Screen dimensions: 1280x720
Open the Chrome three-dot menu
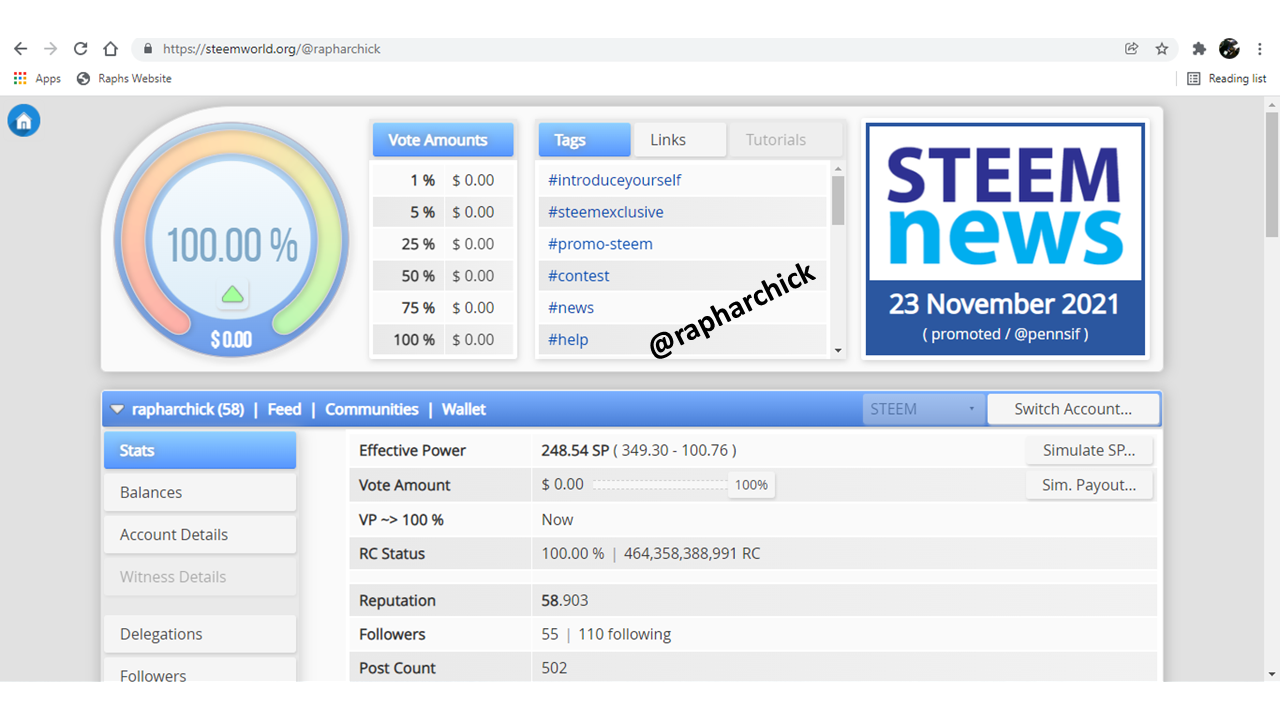click(x=1260, y=48)
